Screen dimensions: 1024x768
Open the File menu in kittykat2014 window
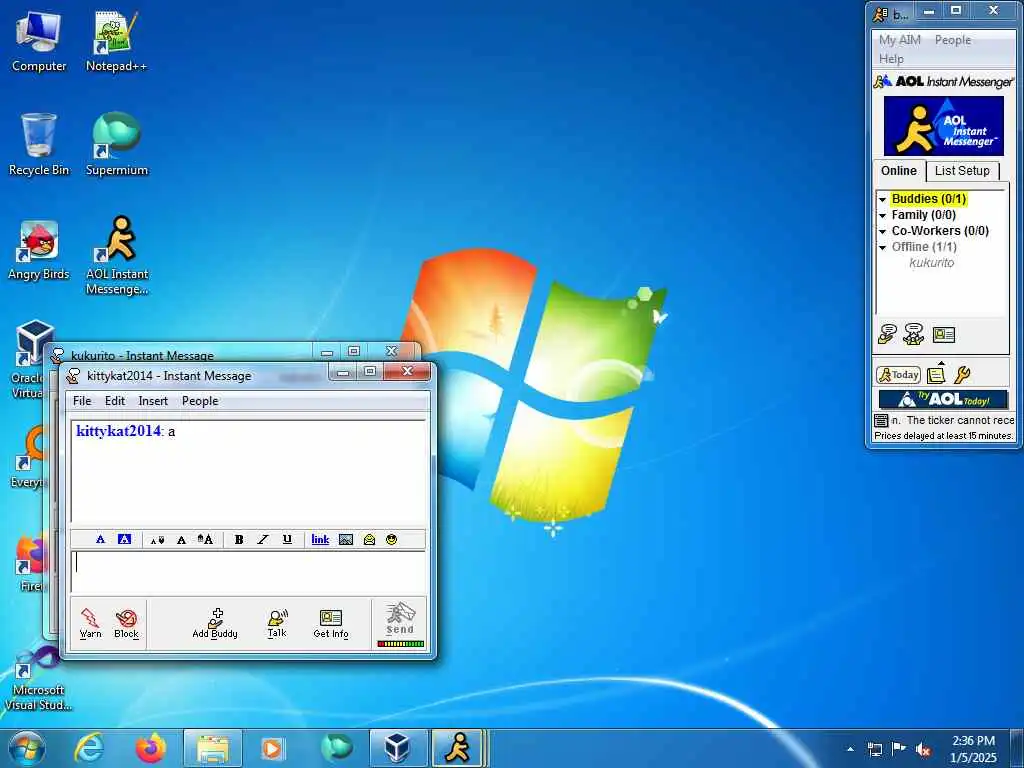click(x=82, y=401)
